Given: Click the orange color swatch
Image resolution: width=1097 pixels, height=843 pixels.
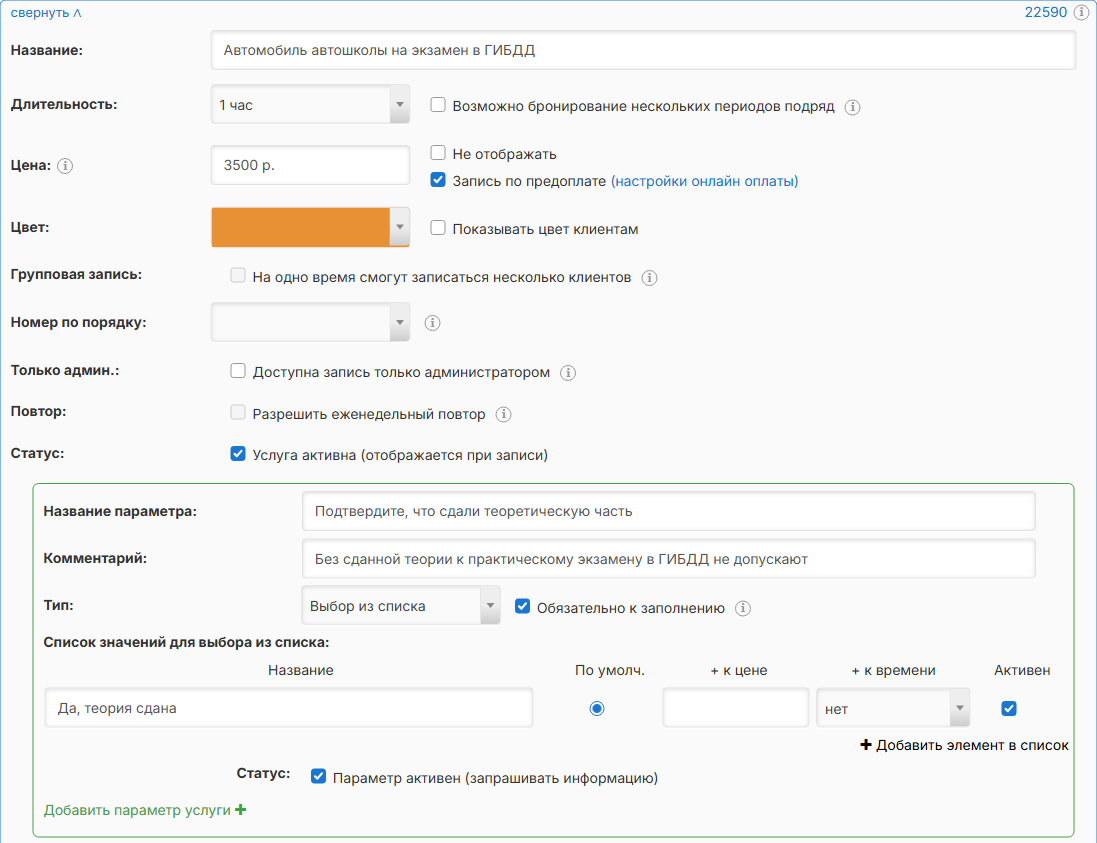Looking at the screenshot, I should pyautogui.click(x=301, y=227).
